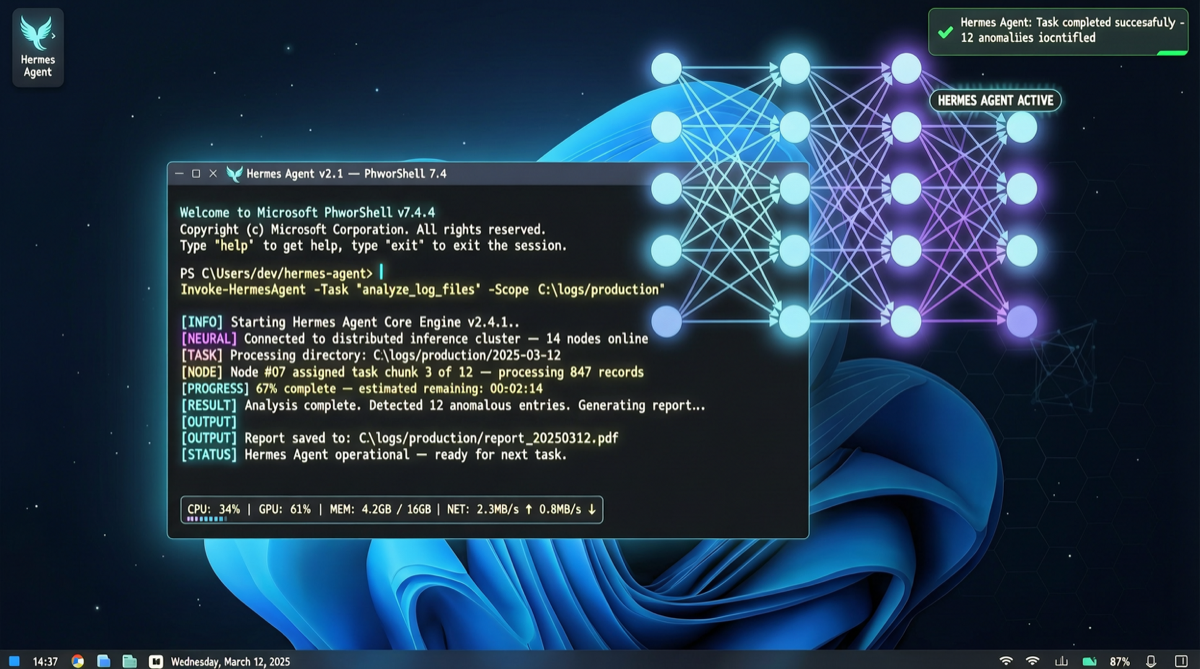This screenshot has height=669, width=1200.
Task: Click the Wi-Fi icon beside the bar-chart icon
Action: tap(1032, 661)
